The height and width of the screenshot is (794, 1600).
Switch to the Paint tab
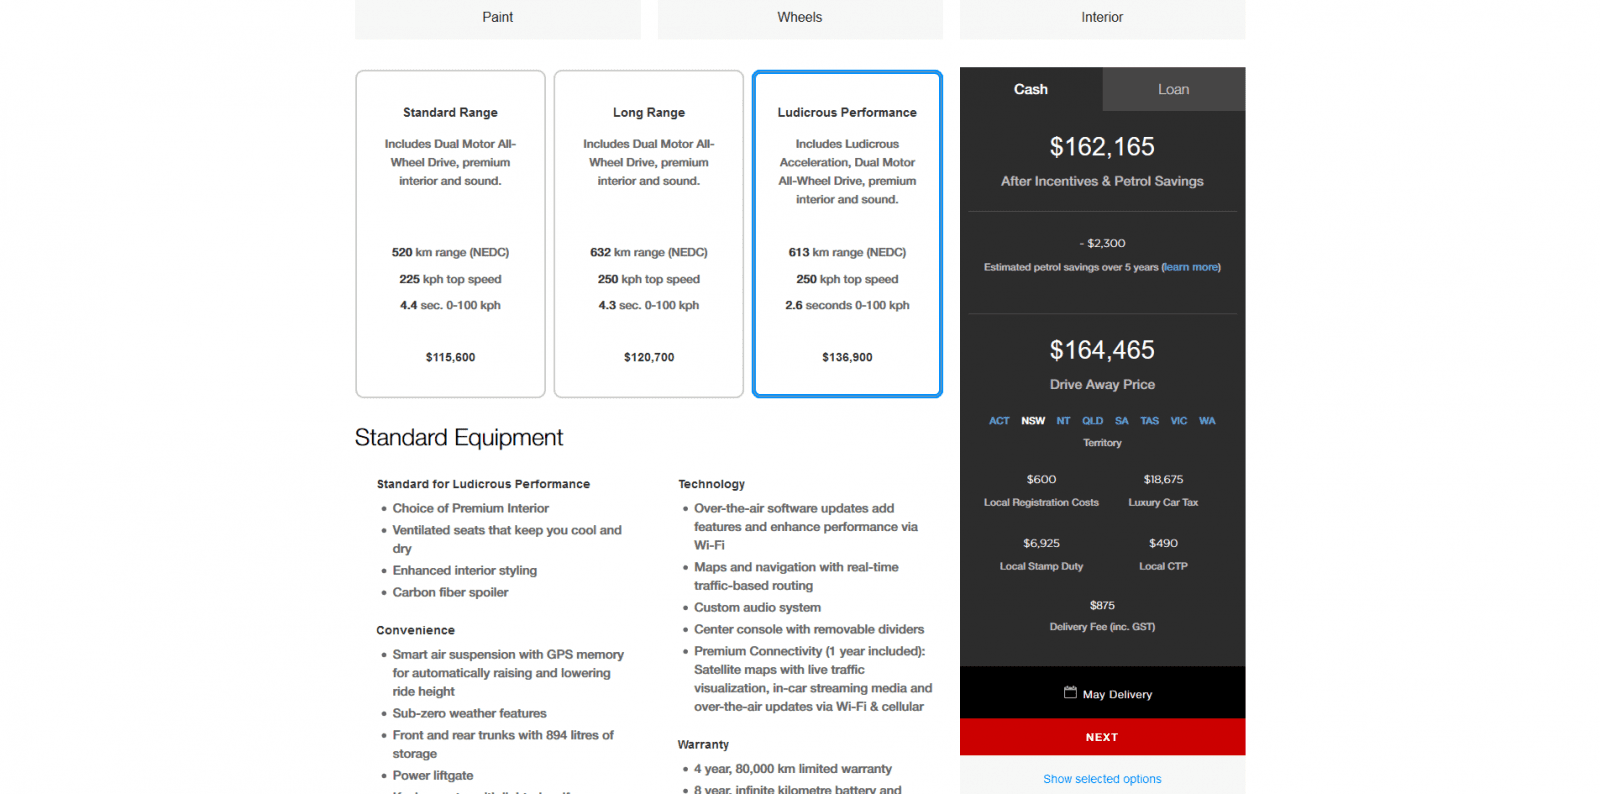tap(497, 18)
